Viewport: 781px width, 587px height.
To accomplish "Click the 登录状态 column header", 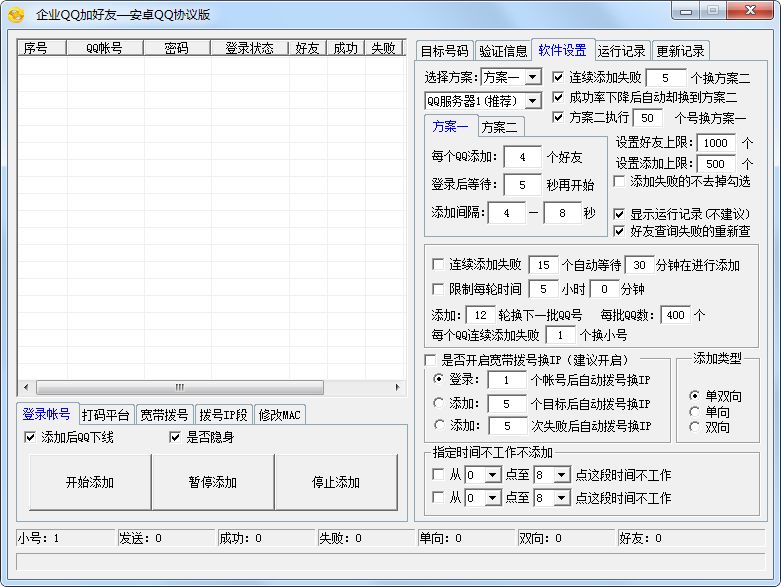I will pos(250,48).
